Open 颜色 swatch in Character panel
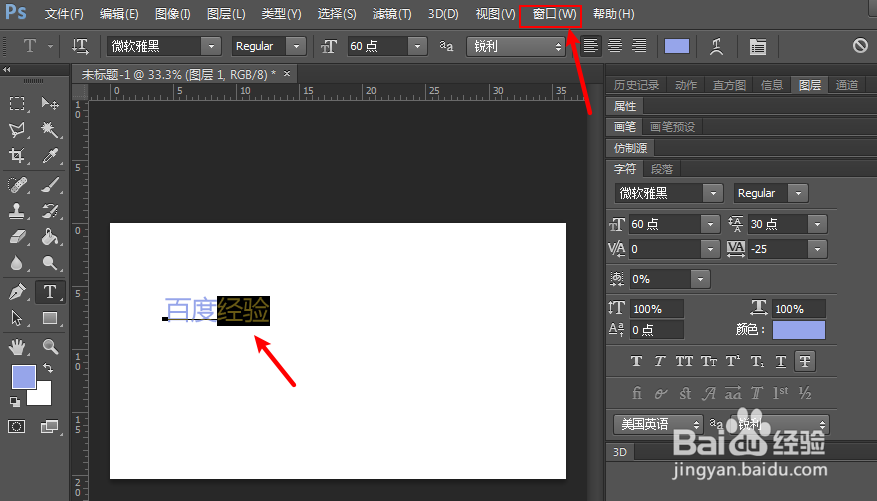877x501 pixels. [x=799, y=330]
